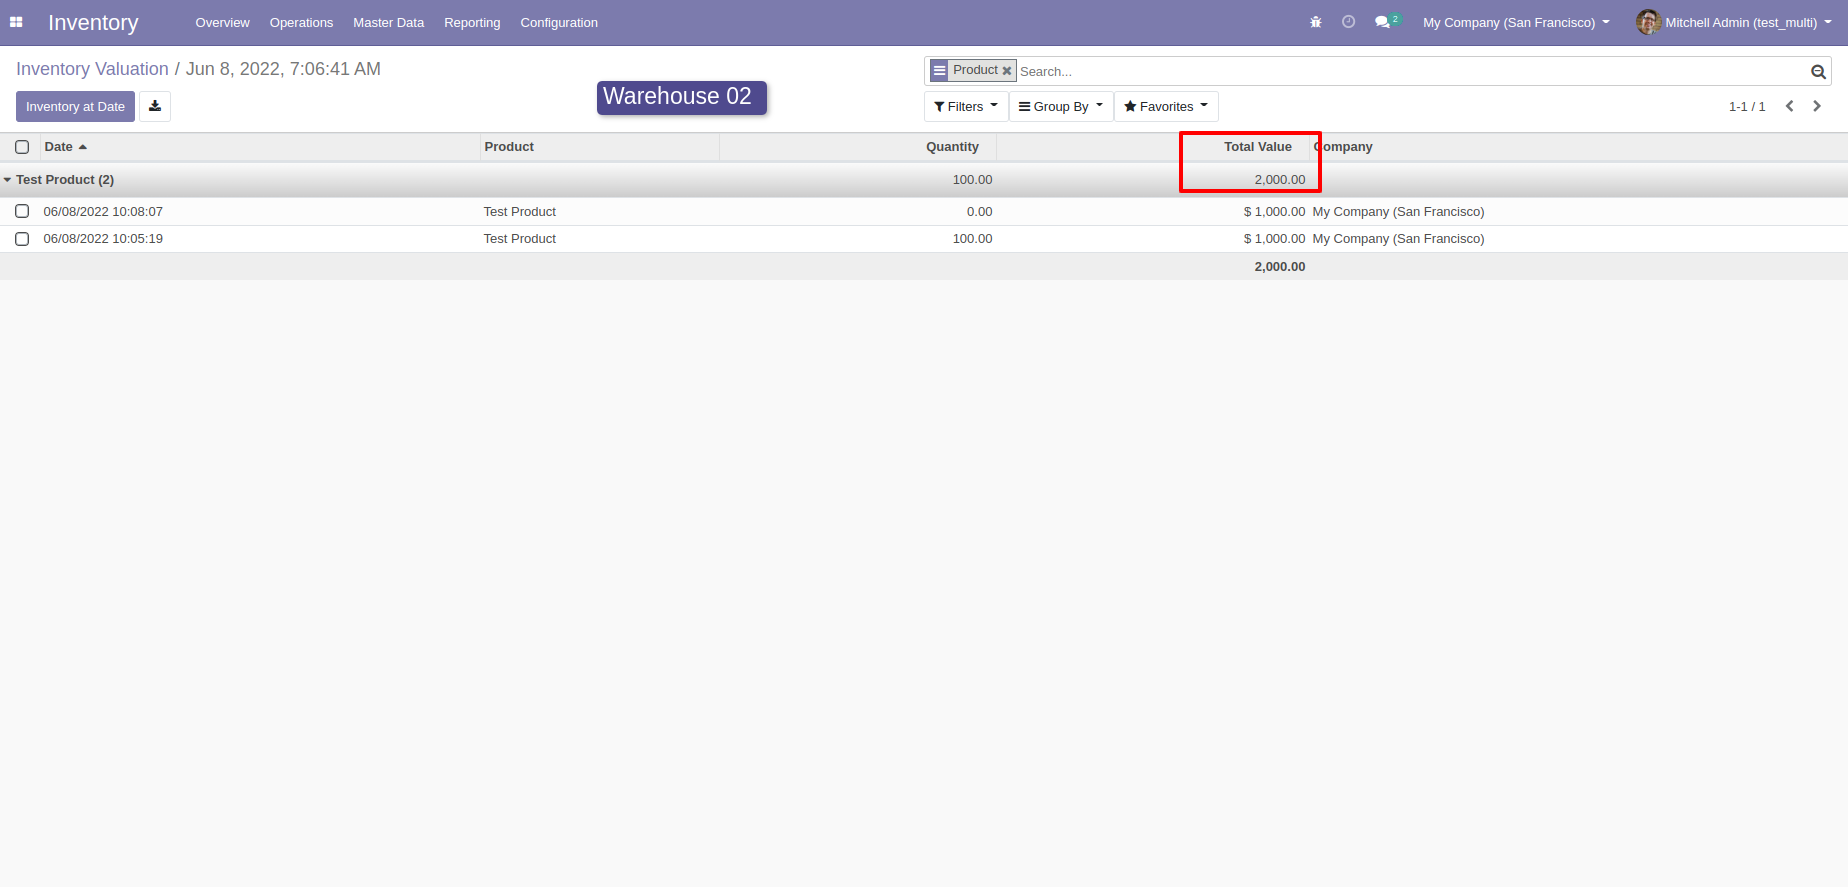Click the Inventory at Date button
Screen dimensions: 1848x887
pos(75,106)
